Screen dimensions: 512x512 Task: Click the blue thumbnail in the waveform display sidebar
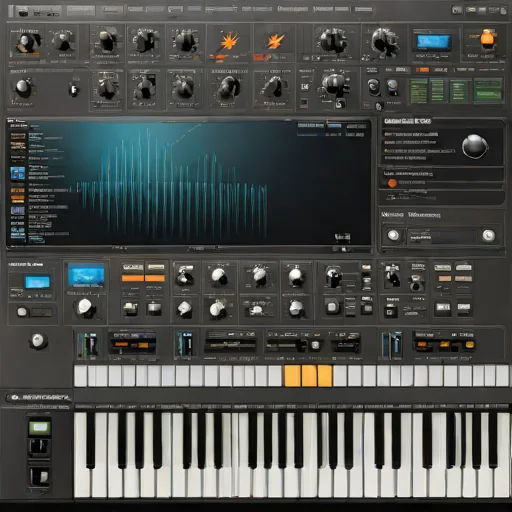pos(18,173)
